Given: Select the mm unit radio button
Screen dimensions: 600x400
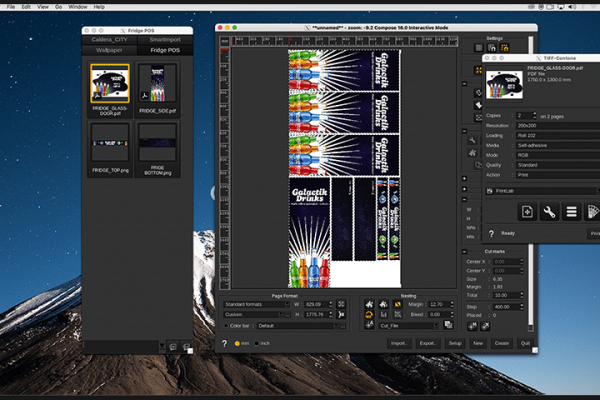Looking at the screenshot, I should click(x=236, y=343).
